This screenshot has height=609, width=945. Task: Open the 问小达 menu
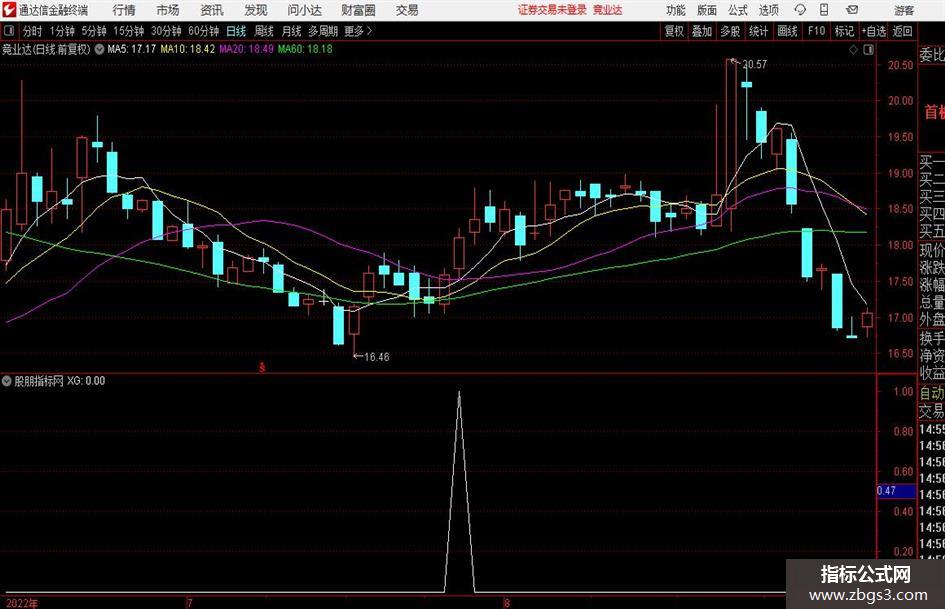304,10
